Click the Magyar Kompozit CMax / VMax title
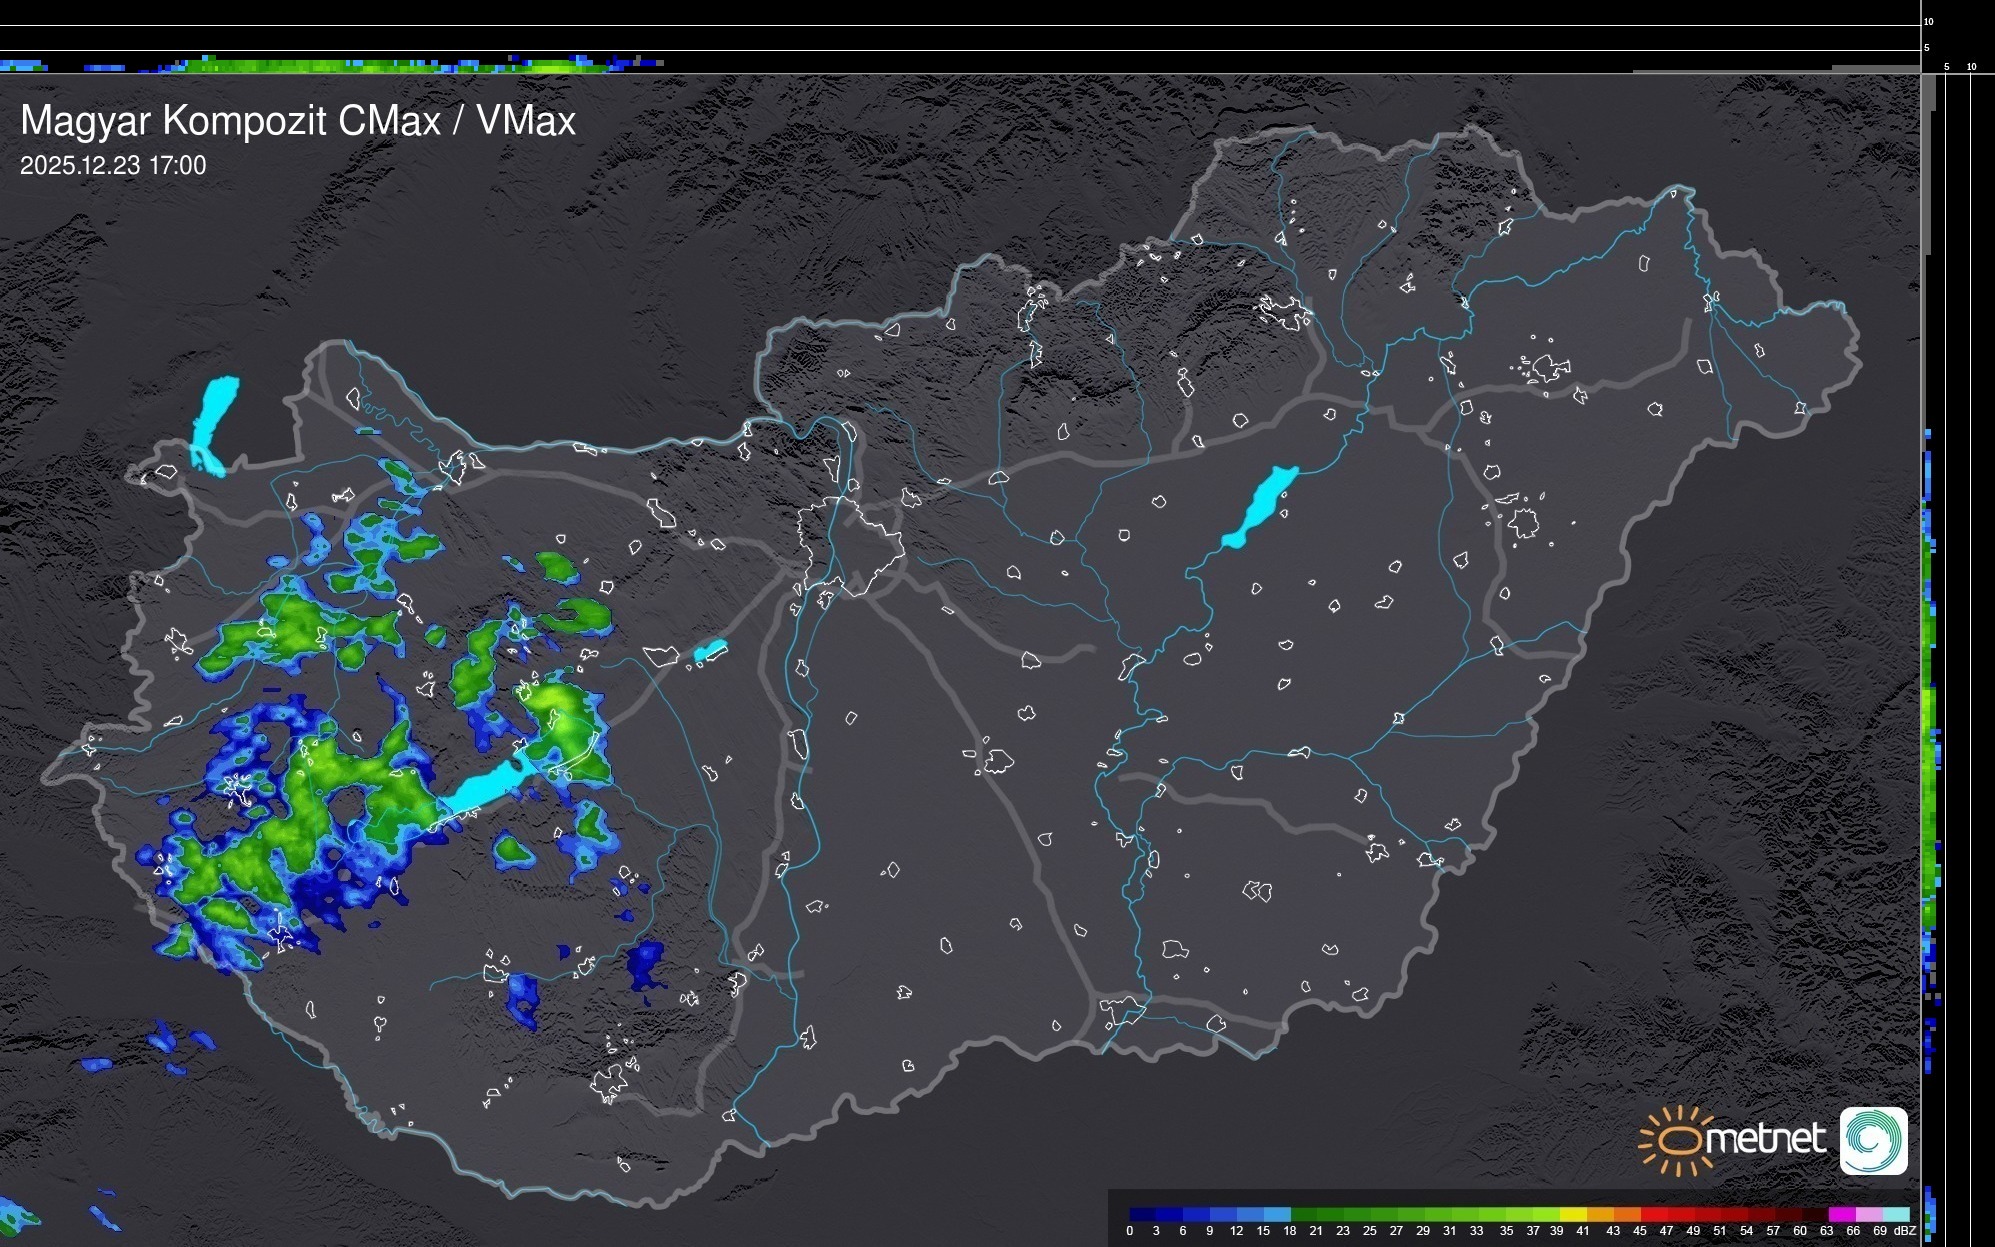 (298, 121)
